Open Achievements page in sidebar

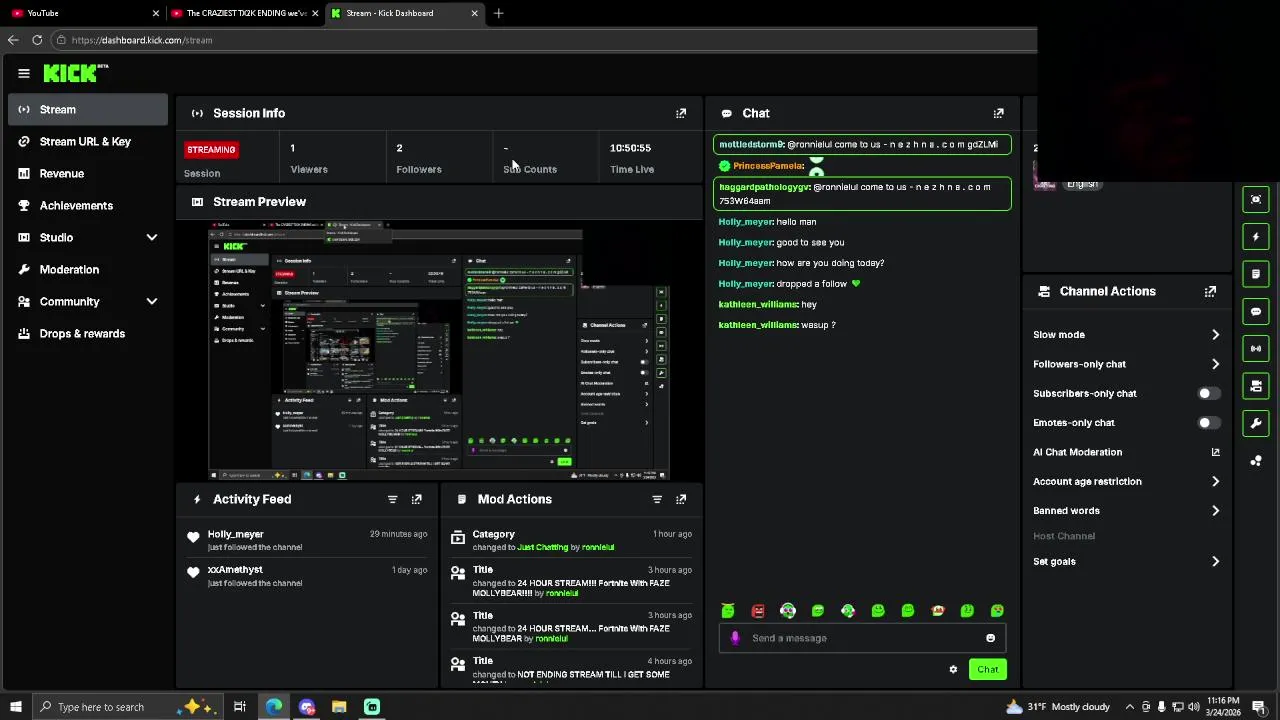(88, 205)
